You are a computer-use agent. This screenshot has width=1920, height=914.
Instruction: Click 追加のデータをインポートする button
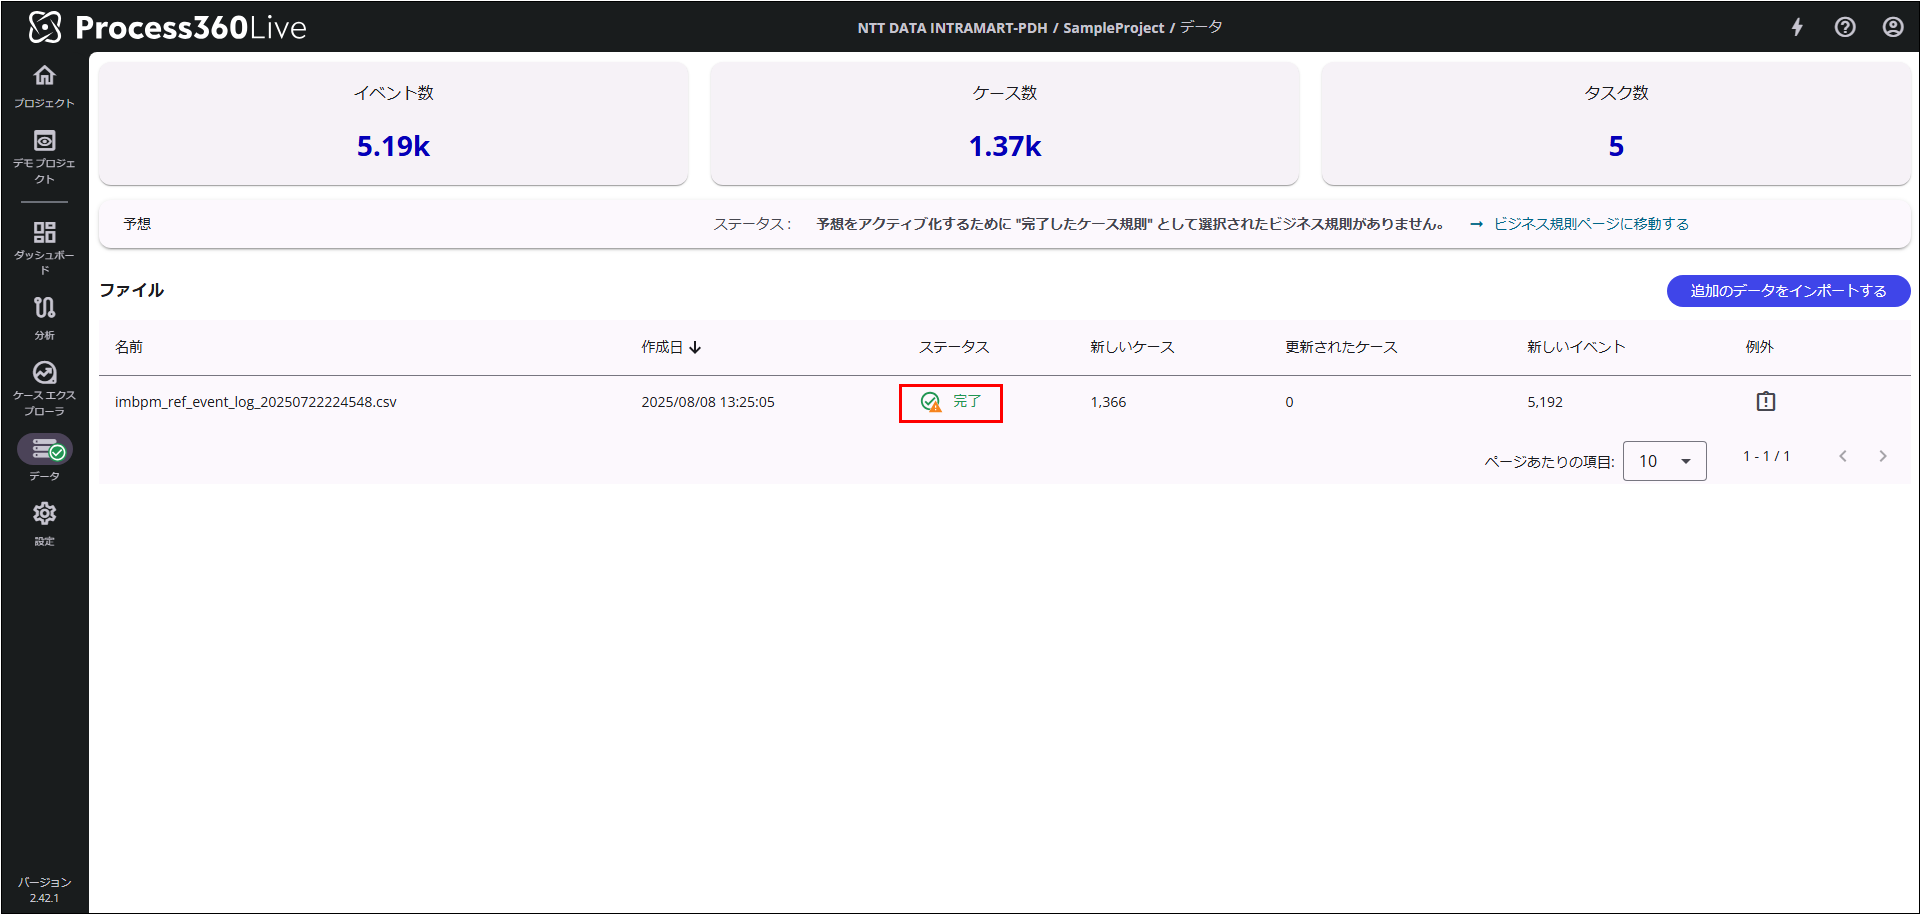(x=1788, y=291)
